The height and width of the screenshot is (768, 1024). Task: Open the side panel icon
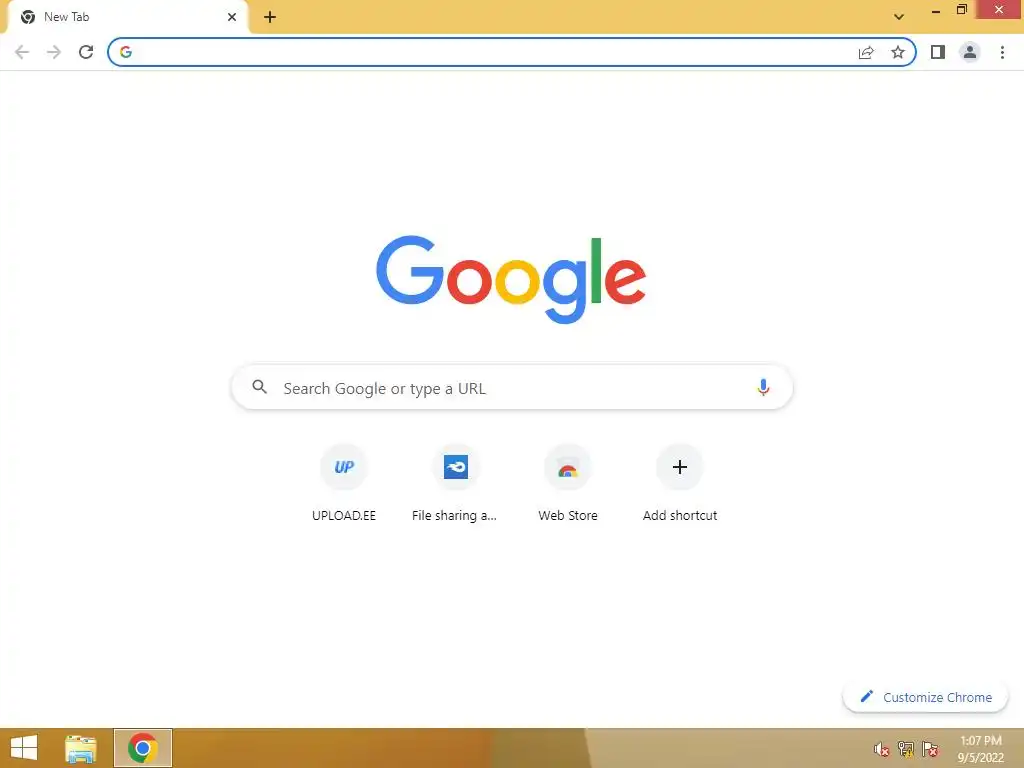[x=938, y=52]
